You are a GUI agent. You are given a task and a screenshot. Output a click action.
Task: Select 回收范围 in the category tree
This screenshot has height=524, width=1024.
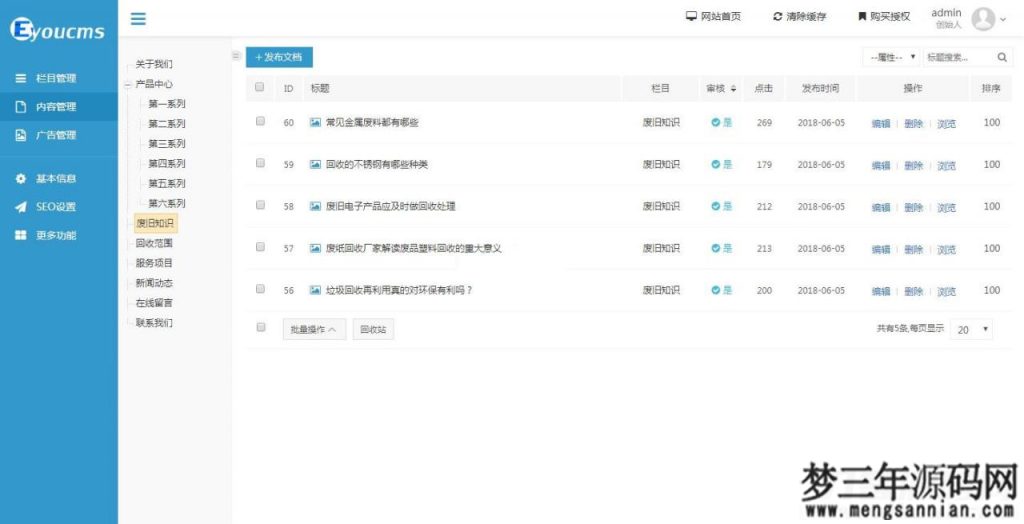154,243
